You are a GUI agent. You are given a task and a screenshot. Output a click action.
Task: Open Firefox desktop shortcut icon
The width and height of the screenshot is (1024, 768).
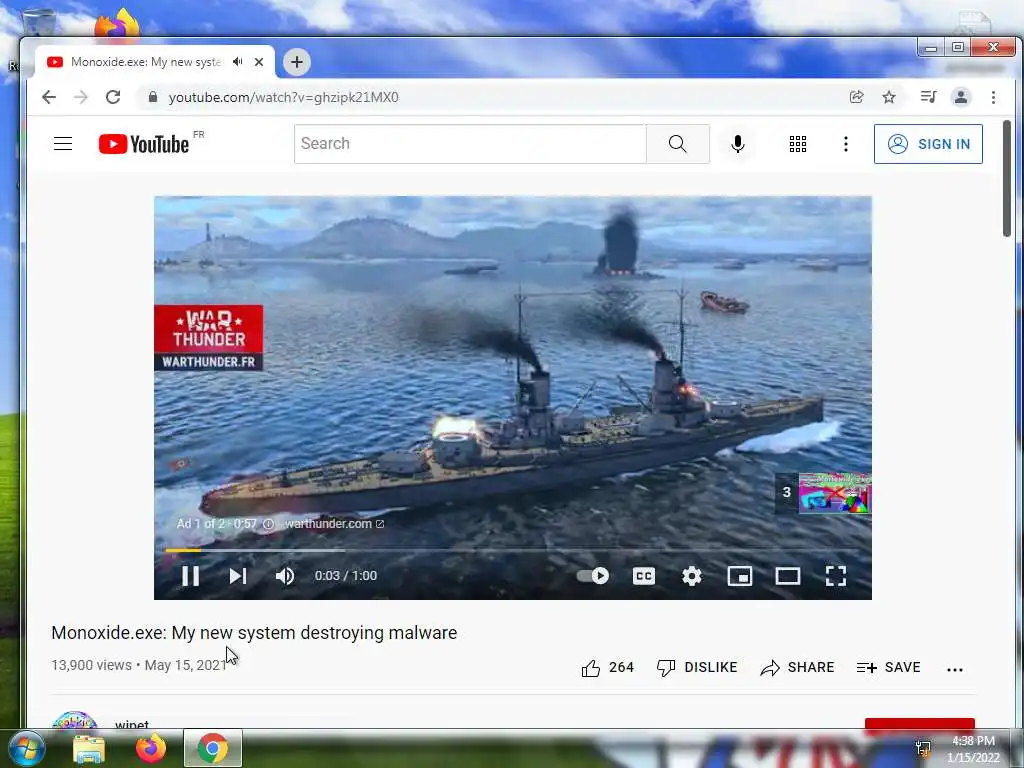(x=117, y=24)
